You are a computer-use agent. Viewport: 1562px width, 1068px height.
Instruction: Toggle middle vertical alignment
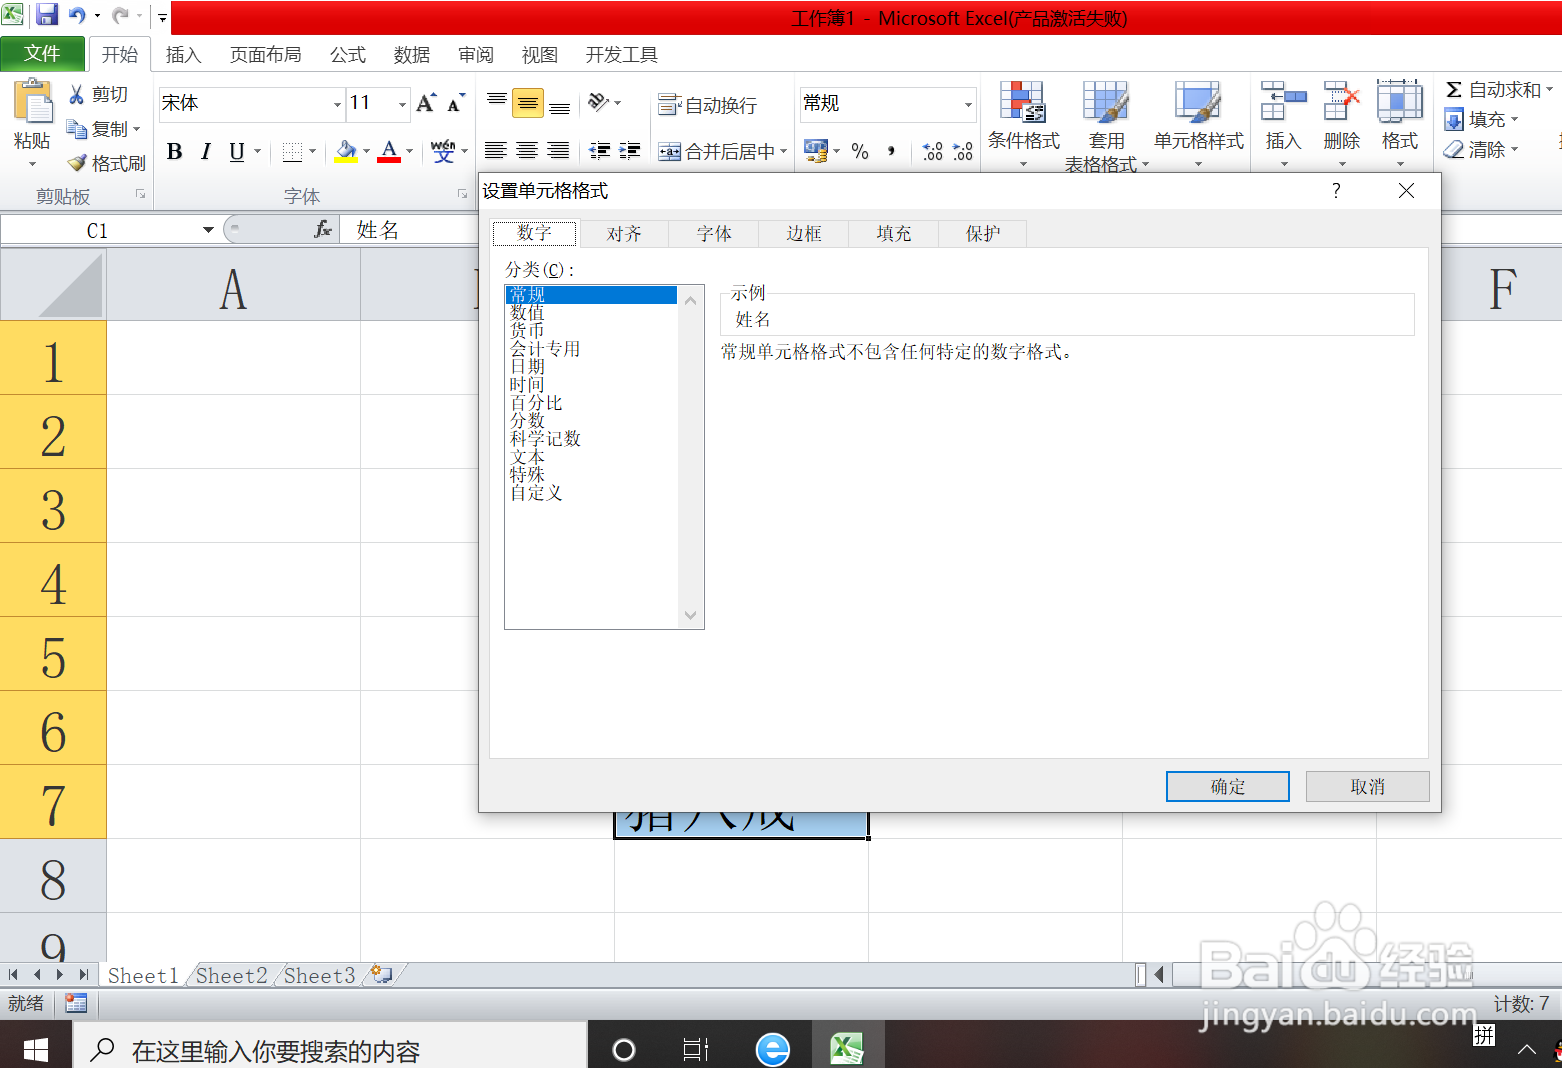pos(527,103)
